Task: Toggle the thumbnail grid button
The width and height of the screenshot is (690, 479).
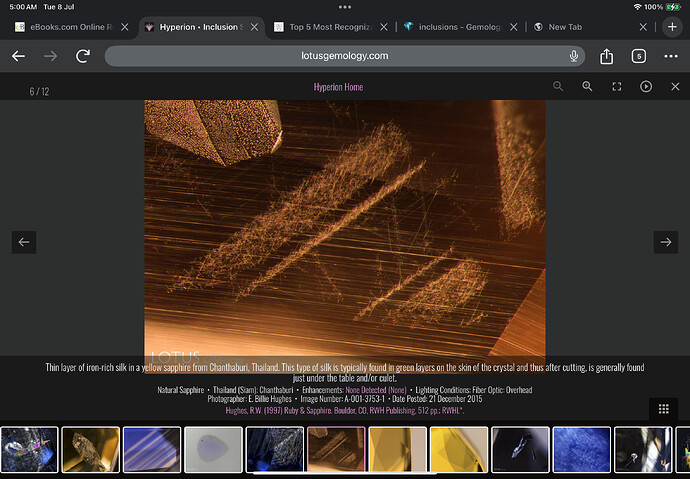Action: click(664, 409)
